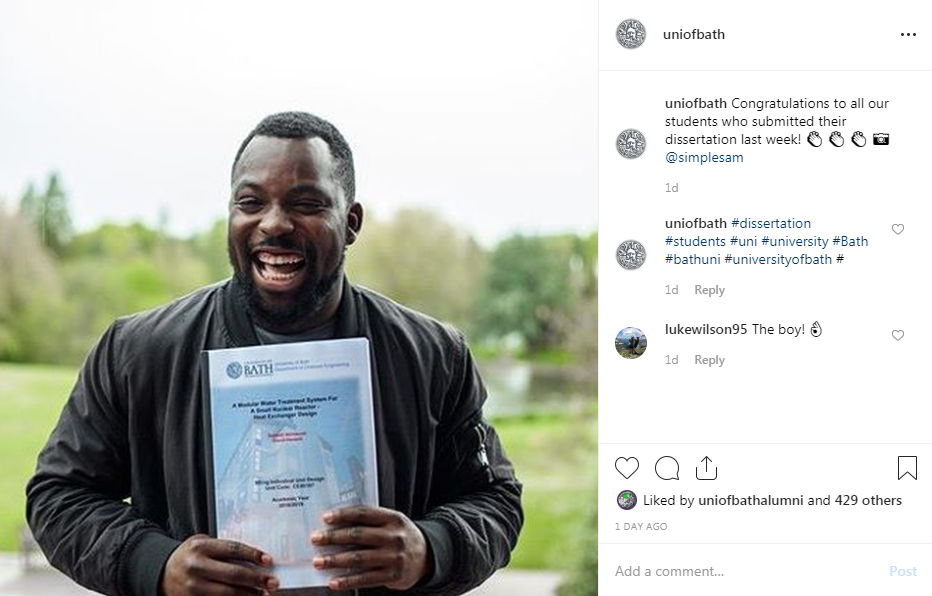Open the comment speech bubble icon
This screenshot has width=932, height=596.
[x=667, y=468]
